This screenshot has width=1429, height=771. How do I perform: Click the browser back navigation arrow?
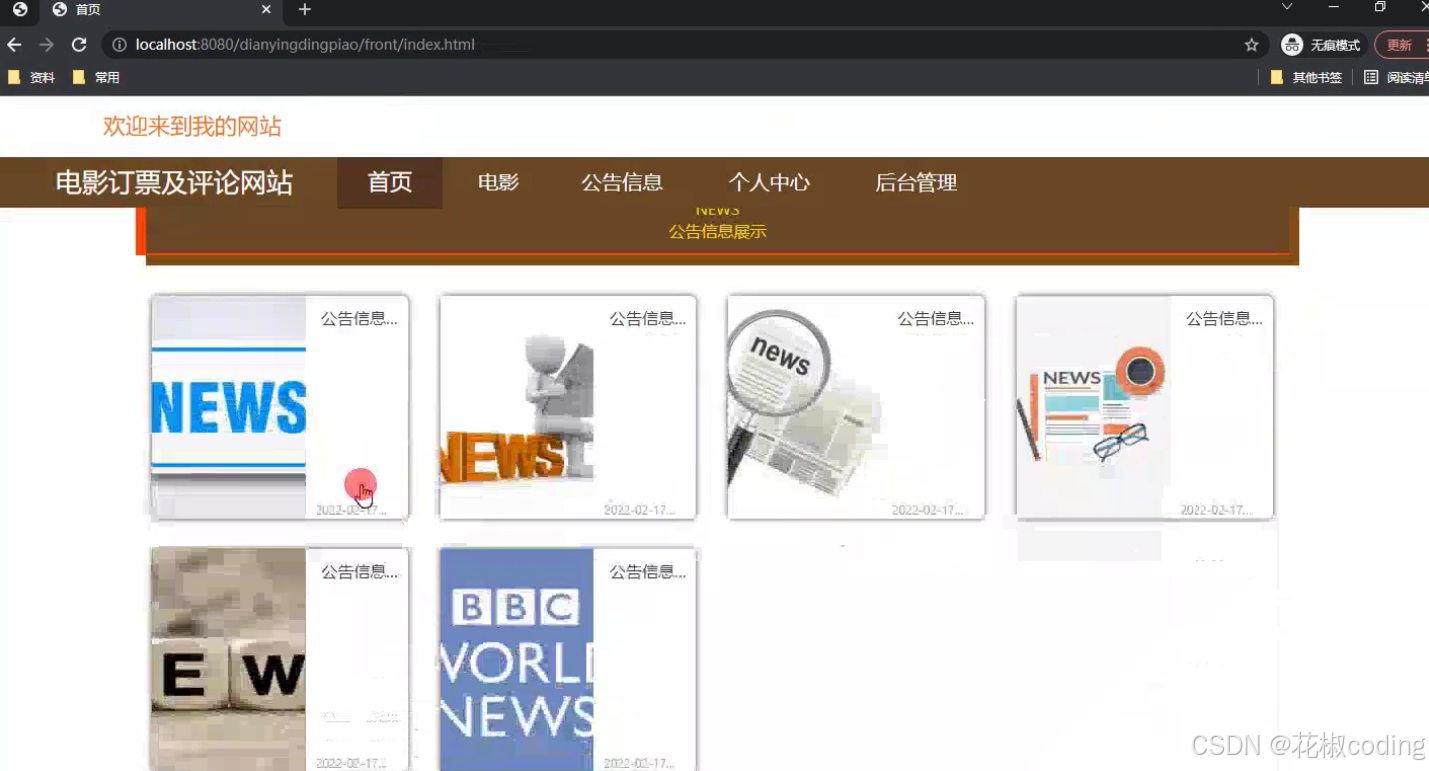[15, 44]
